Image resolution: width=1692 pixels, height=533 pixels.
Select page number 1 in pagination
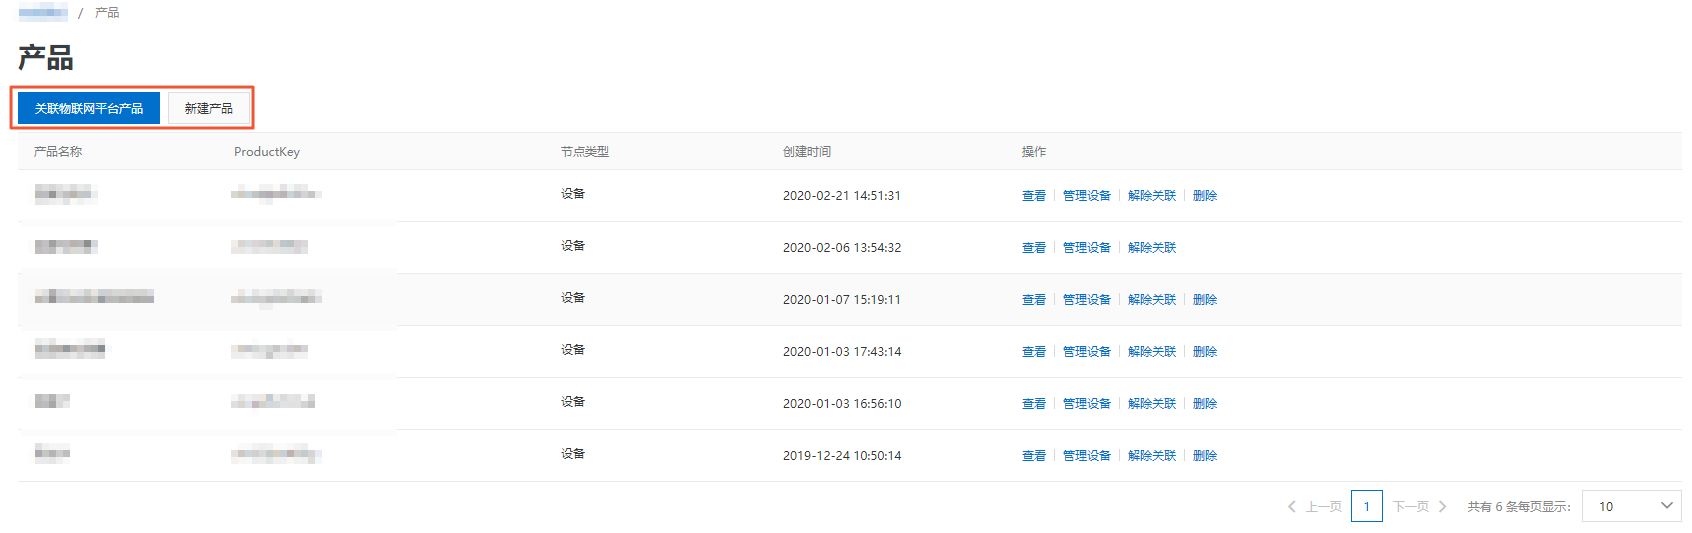(1367, 506)
